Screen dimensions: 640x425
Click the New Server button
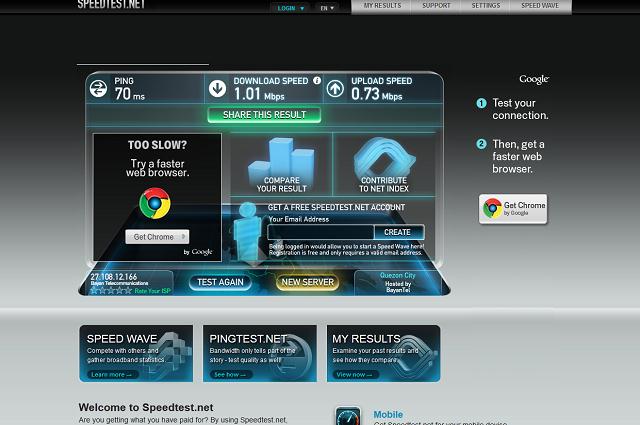tap(308, 282)
